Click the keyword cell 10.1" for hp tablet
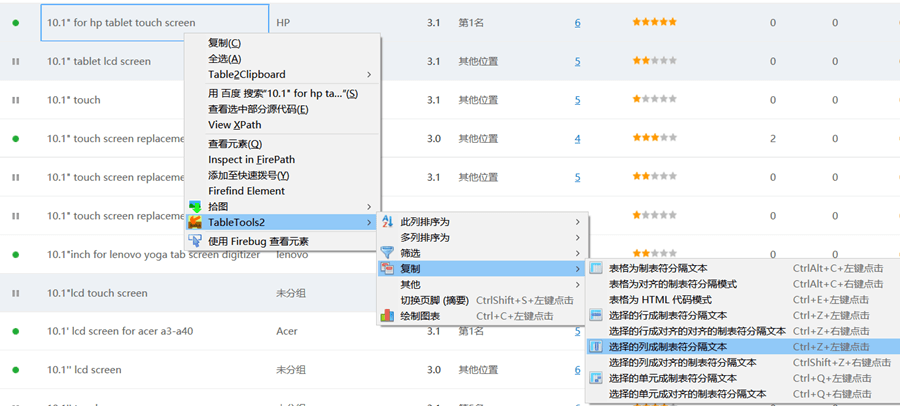This screenshot has width=900, height=406. click(122, 22)
